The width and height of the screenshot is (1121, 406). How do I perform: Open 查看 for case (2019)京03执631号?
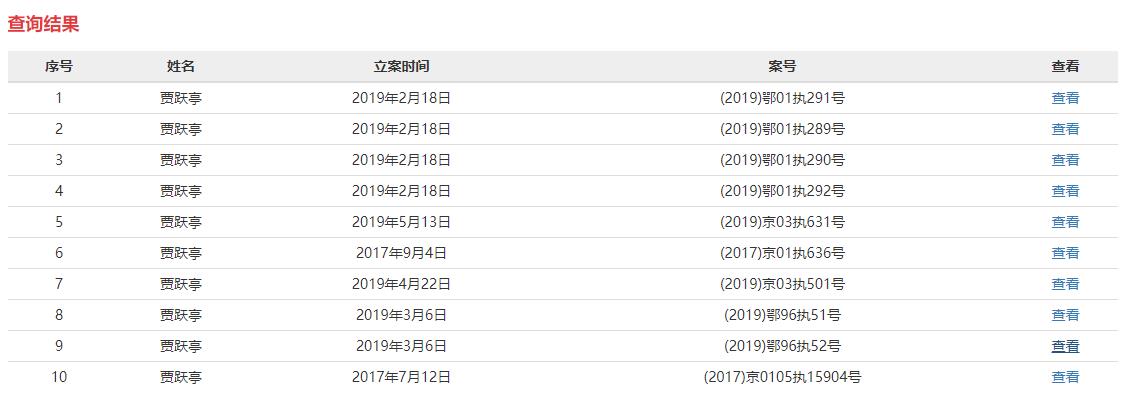[x=1065, y=222]
